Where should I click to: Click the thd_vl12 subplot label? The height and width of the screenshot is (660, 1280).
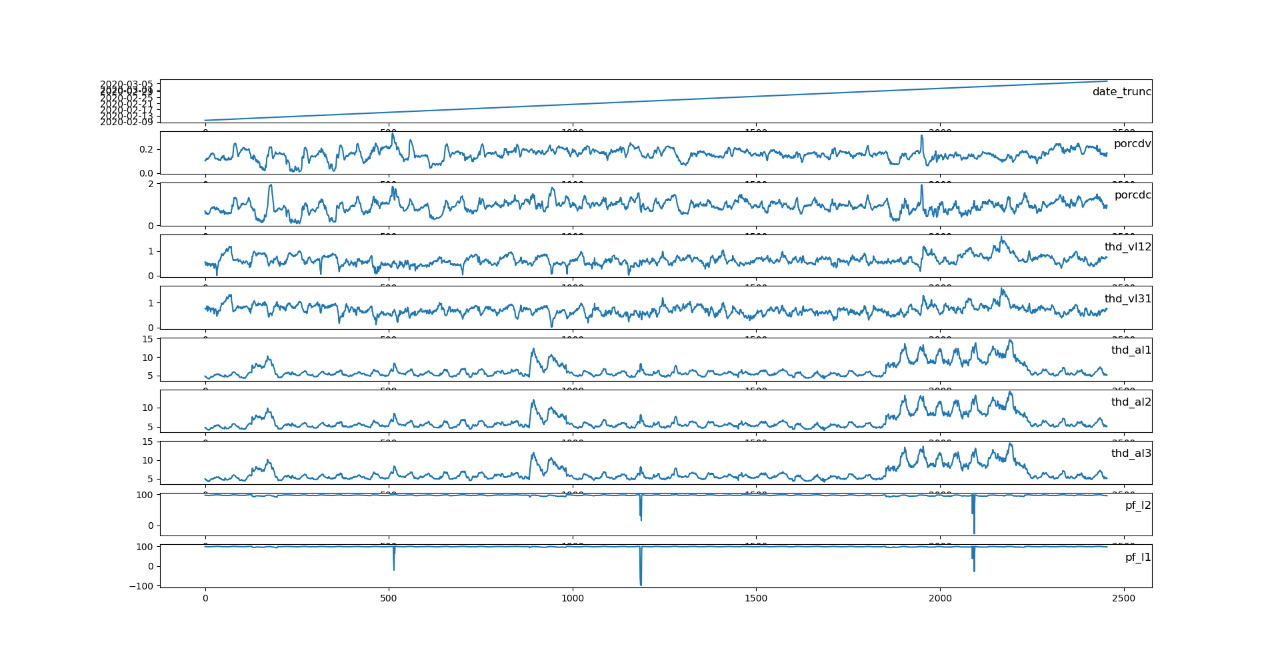point(1127,246)
